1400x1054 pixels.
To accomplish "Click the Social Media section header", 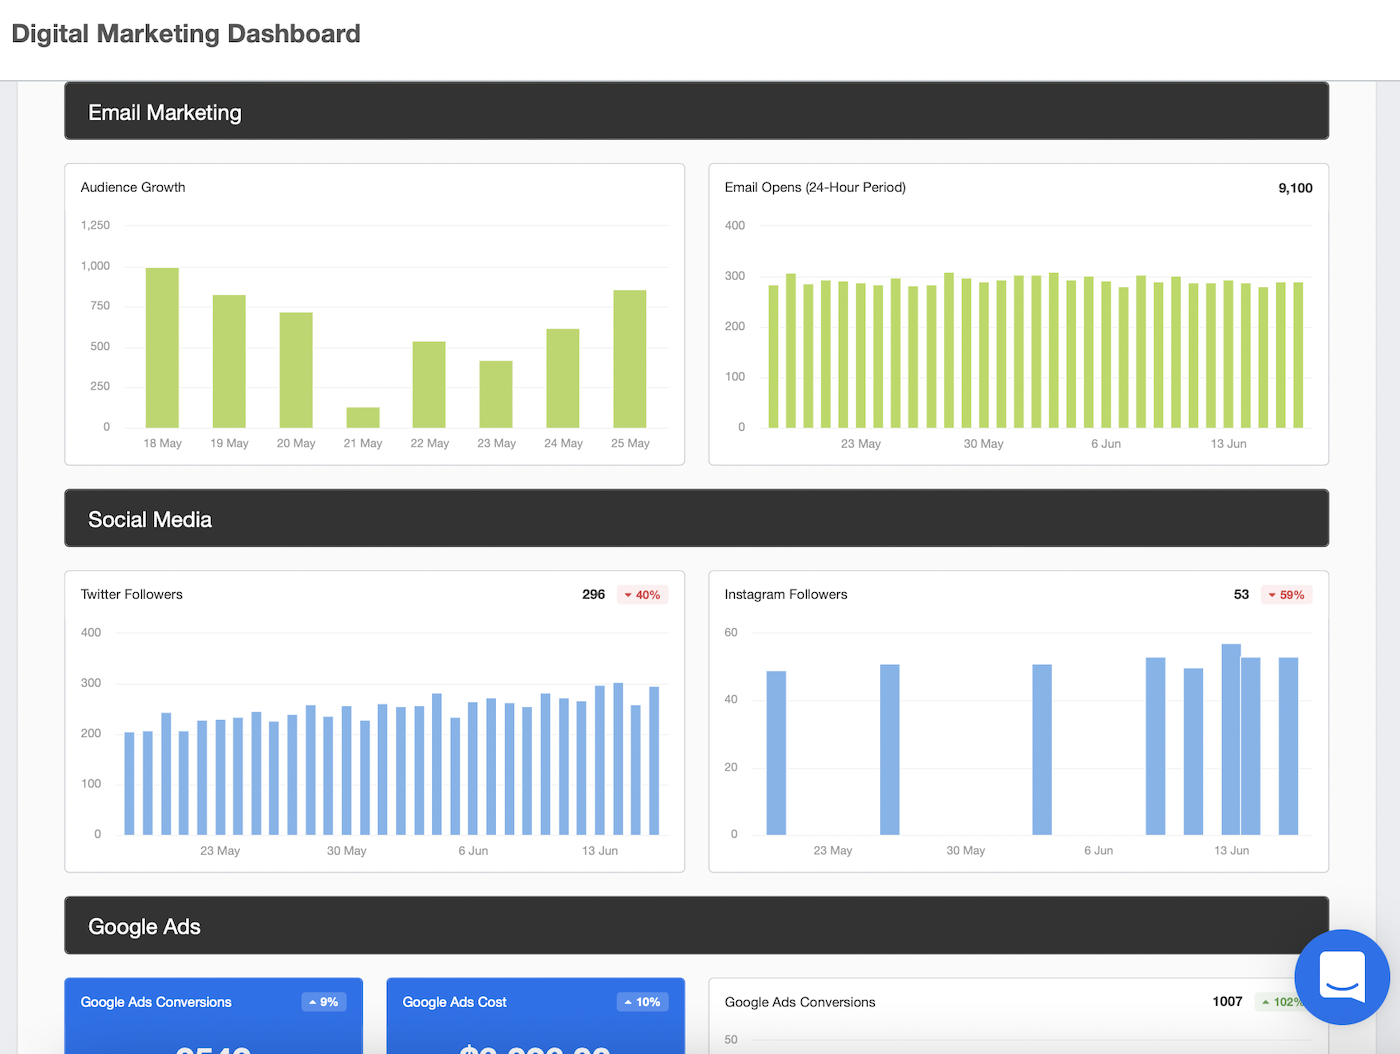I will (x=696, y=518).
